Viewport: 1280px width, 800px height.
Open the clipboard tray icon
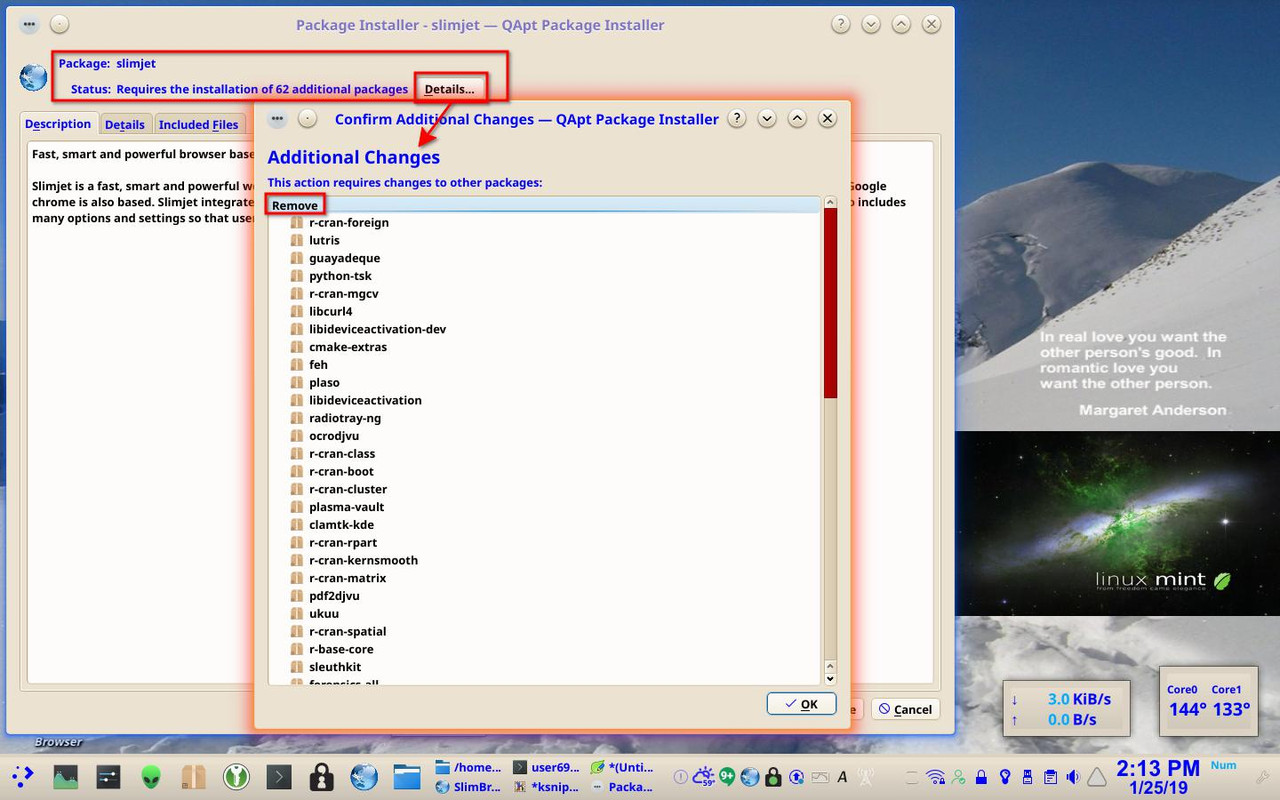tap(1050, 777)
